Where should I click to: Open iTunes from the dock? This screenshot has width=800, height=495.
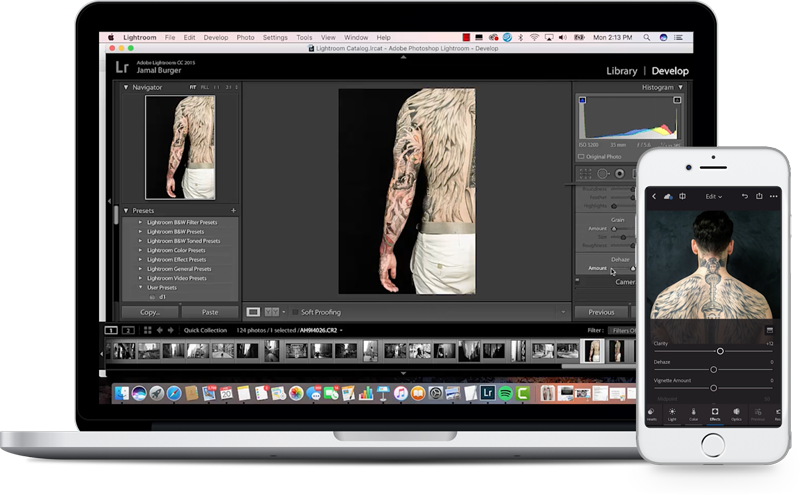point(401,393)
